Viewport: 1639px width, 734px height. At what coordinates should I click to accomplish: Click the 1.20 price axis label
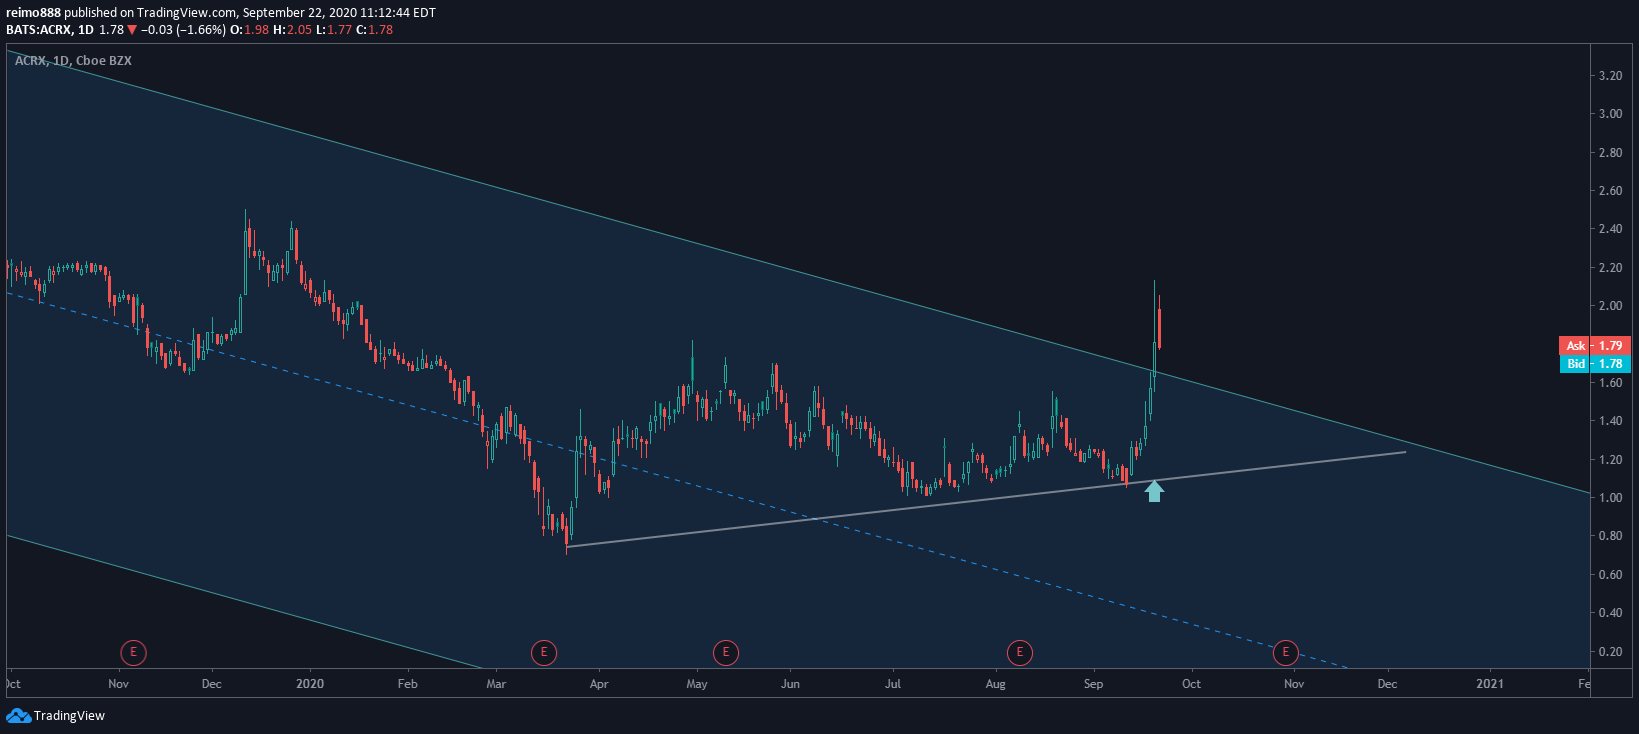coord(1610,460)
